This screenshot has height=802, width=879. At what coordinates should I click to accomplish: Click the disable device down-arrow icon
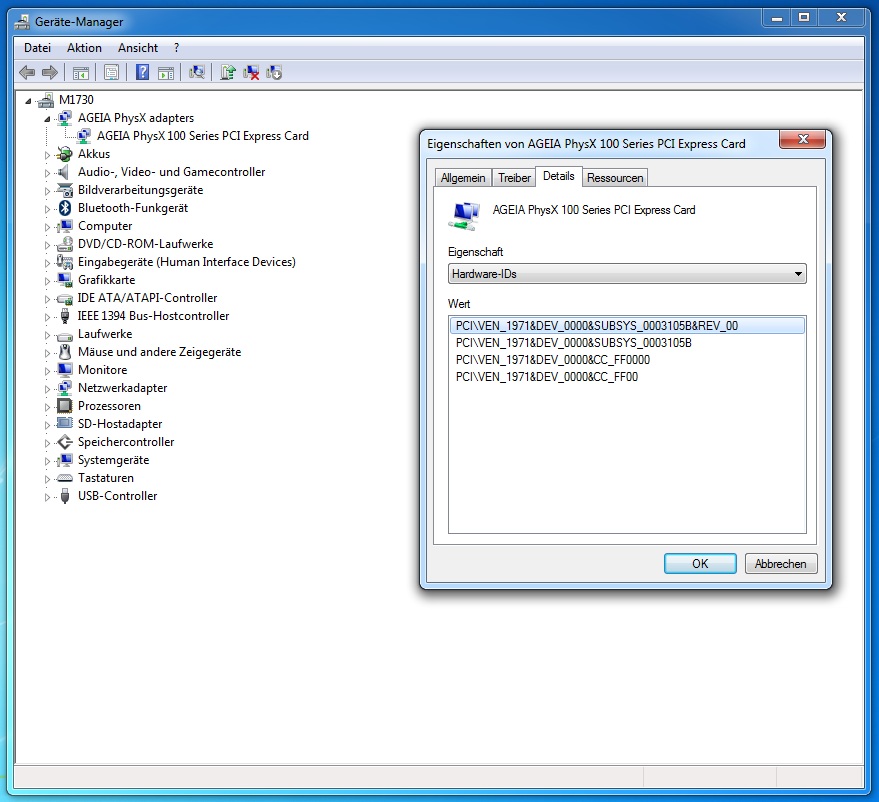pyautogui.click(x=274, y=72)
